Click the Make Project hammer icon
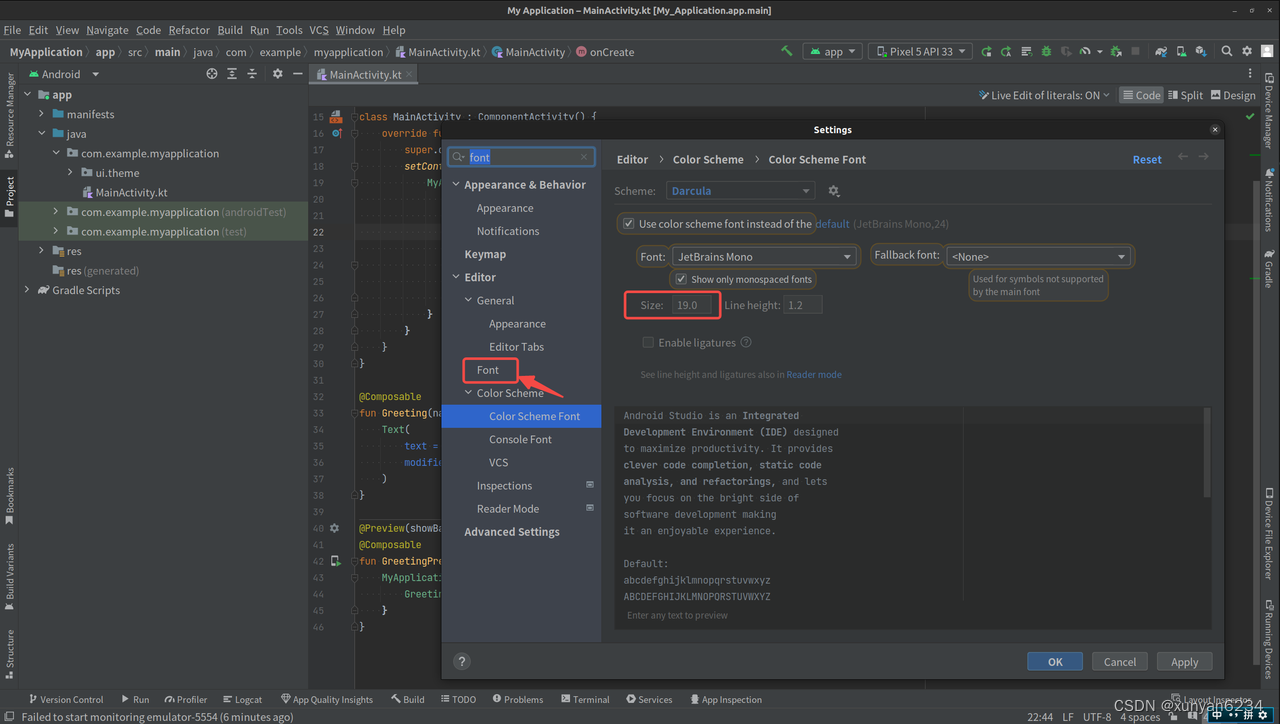 click(787, 51)
